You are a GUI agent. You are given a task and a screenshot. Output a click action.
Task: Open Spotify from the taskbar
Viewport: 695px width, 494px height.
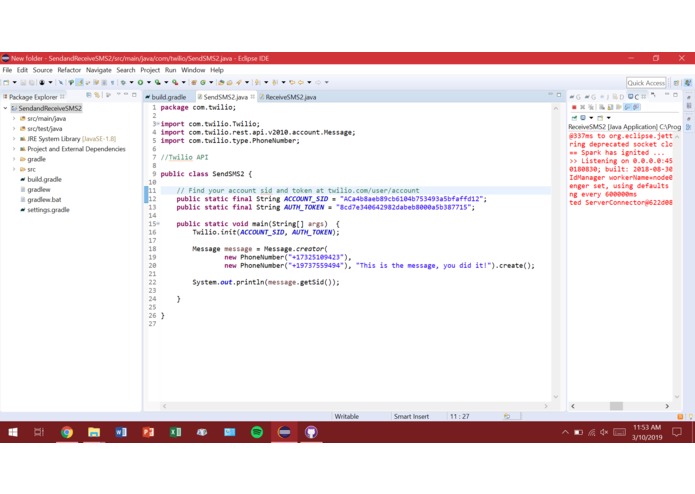pos(257,432)
